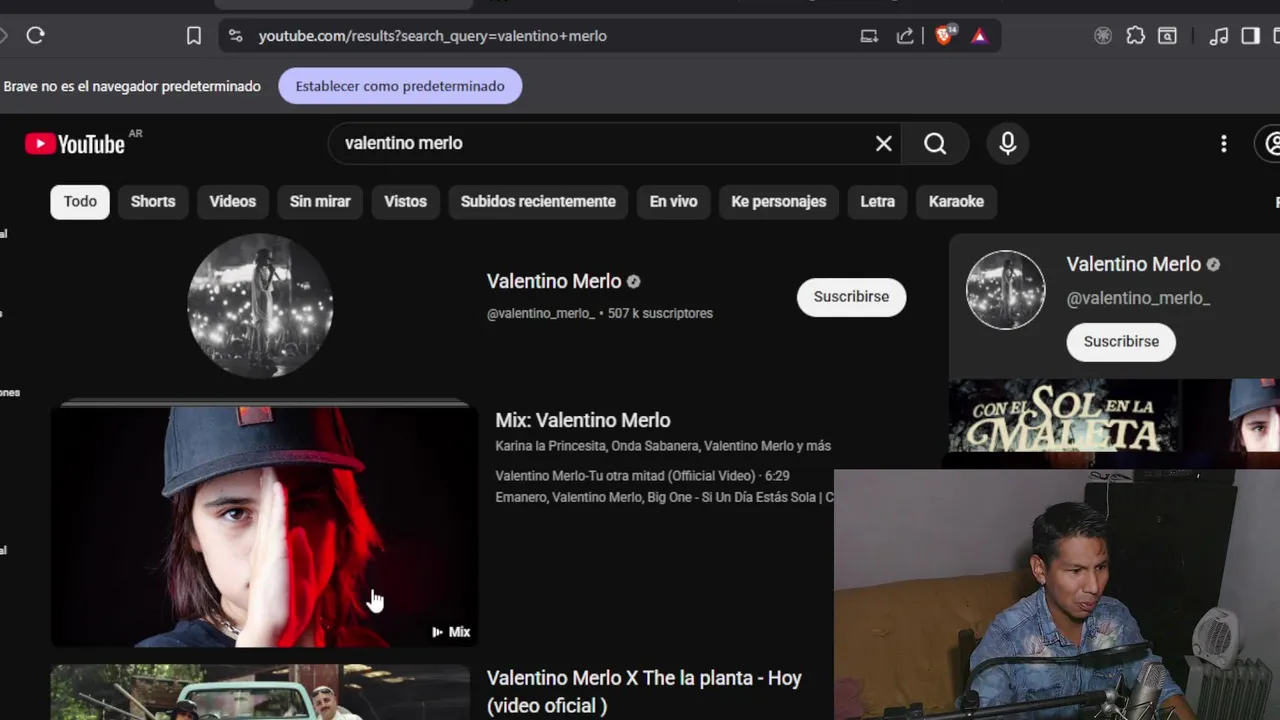This screenshot has height=720, width=1280.
Task: Select the Vistos filter chip
Action: coord(405,202)
